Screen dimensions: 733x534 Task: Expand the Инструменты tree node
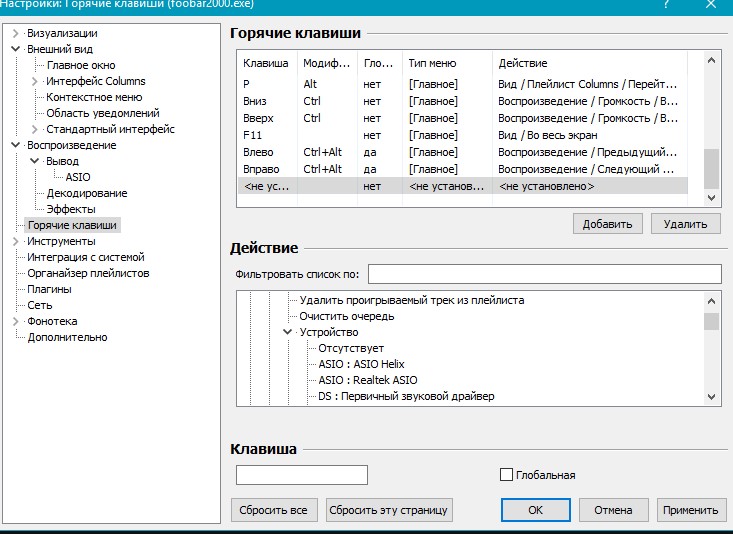(16, 241)
